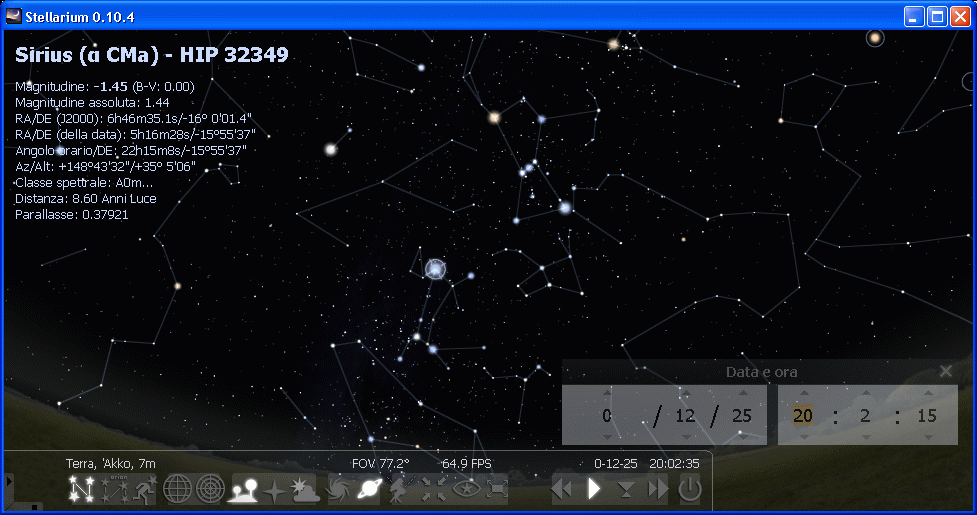This screenshot has height=515, width=977.
Task: Click the 64.9 FPS readout
Action: tap(467, 464)
